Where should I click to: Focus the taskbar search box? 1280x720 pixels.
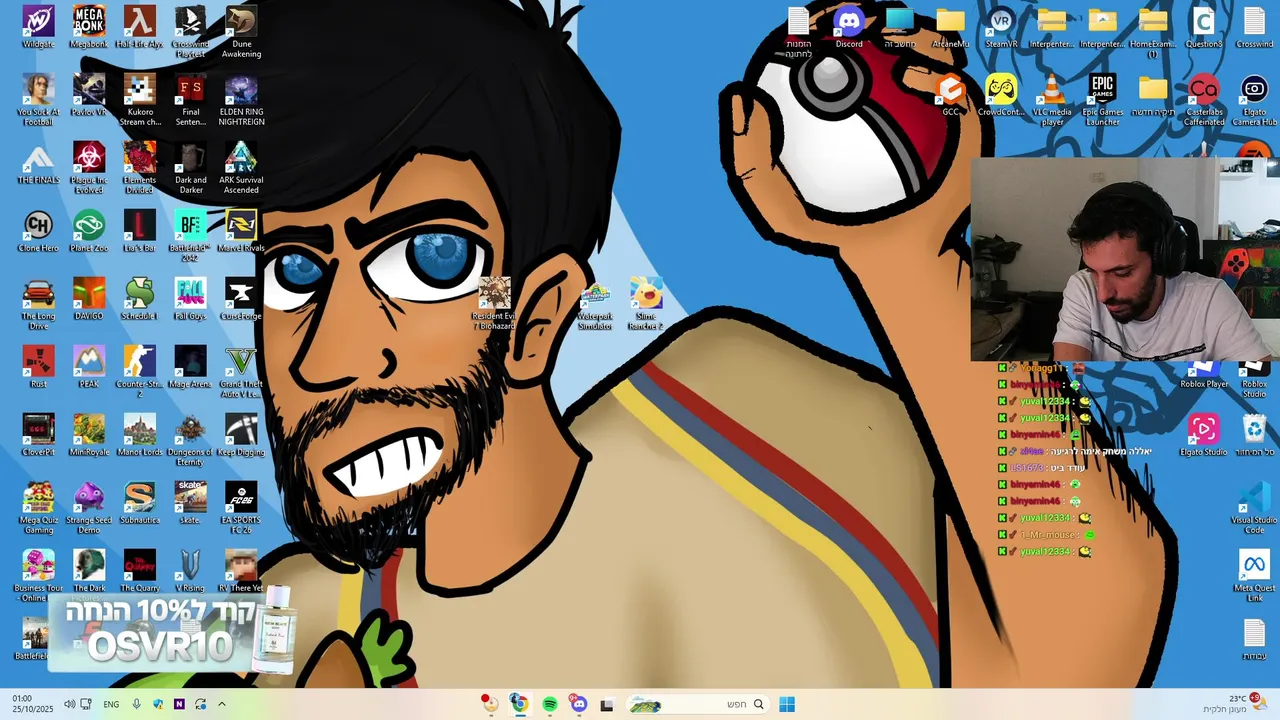tap(700, 704)
